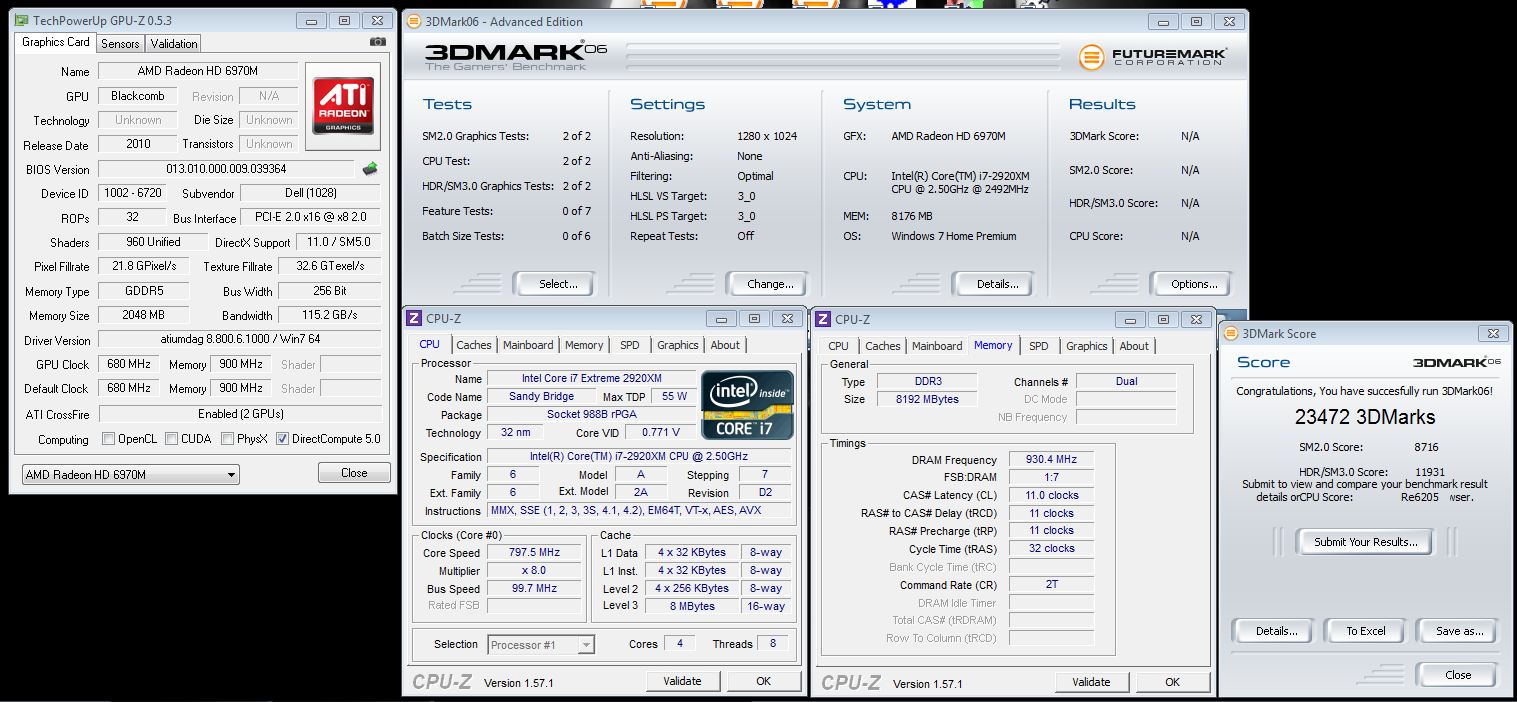
Task: Click the ATI CrossFire field 'Enabled (2 GPUs)'
Action: coord(240,414)
